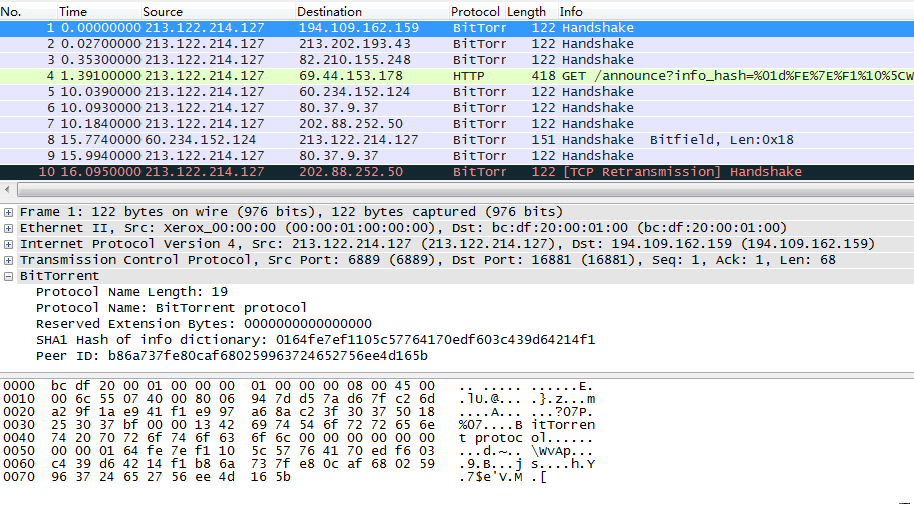The width and height of the screenshot is (914, 508).
Task: Select packet 6 at time 10.0930000
Action: [x=457, y=108]
